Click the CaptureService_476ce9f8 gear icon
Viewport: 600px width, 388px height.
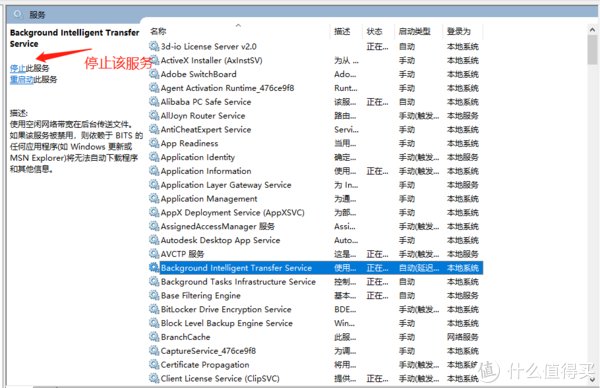[x=154, y=351]
